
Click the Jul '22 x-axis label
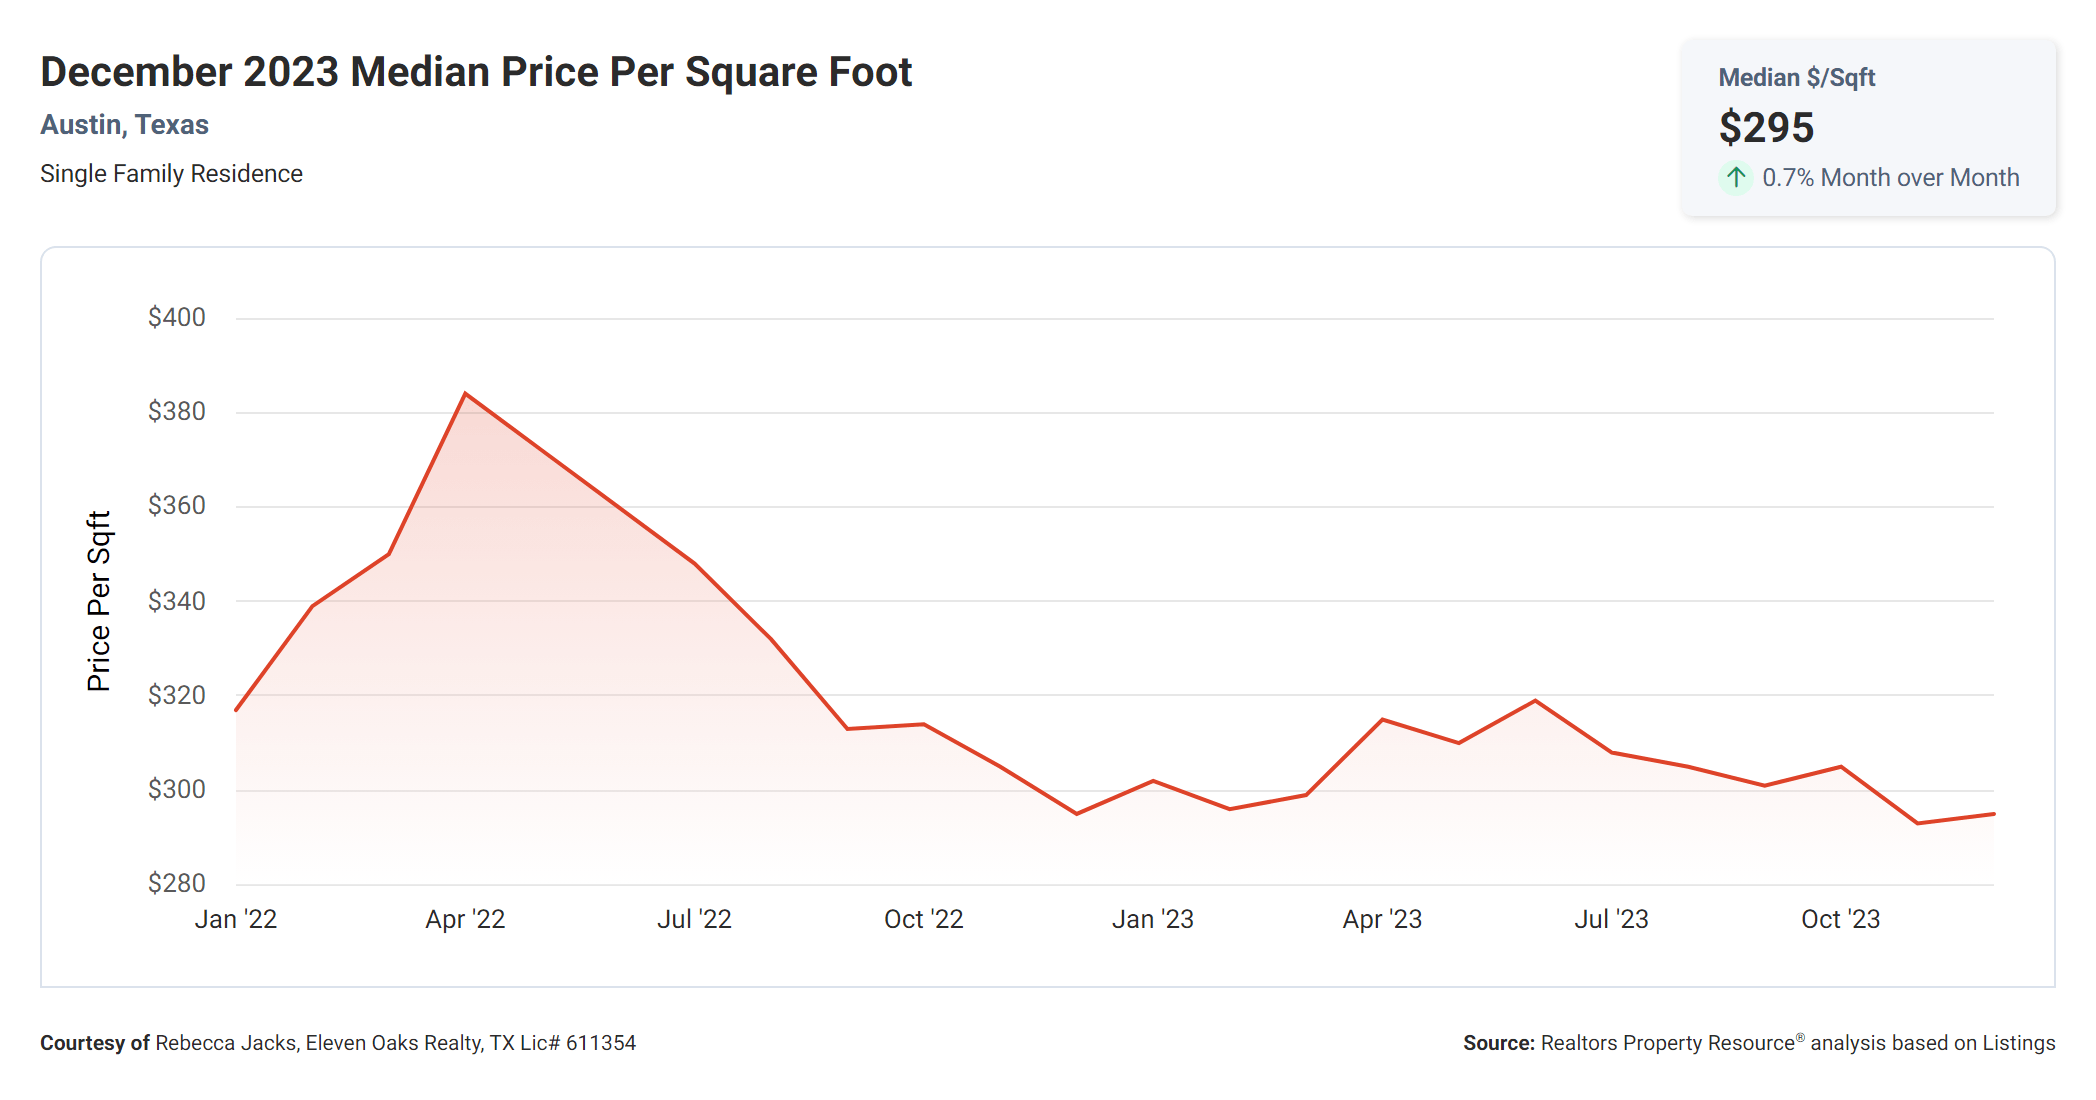click(694, 919)
